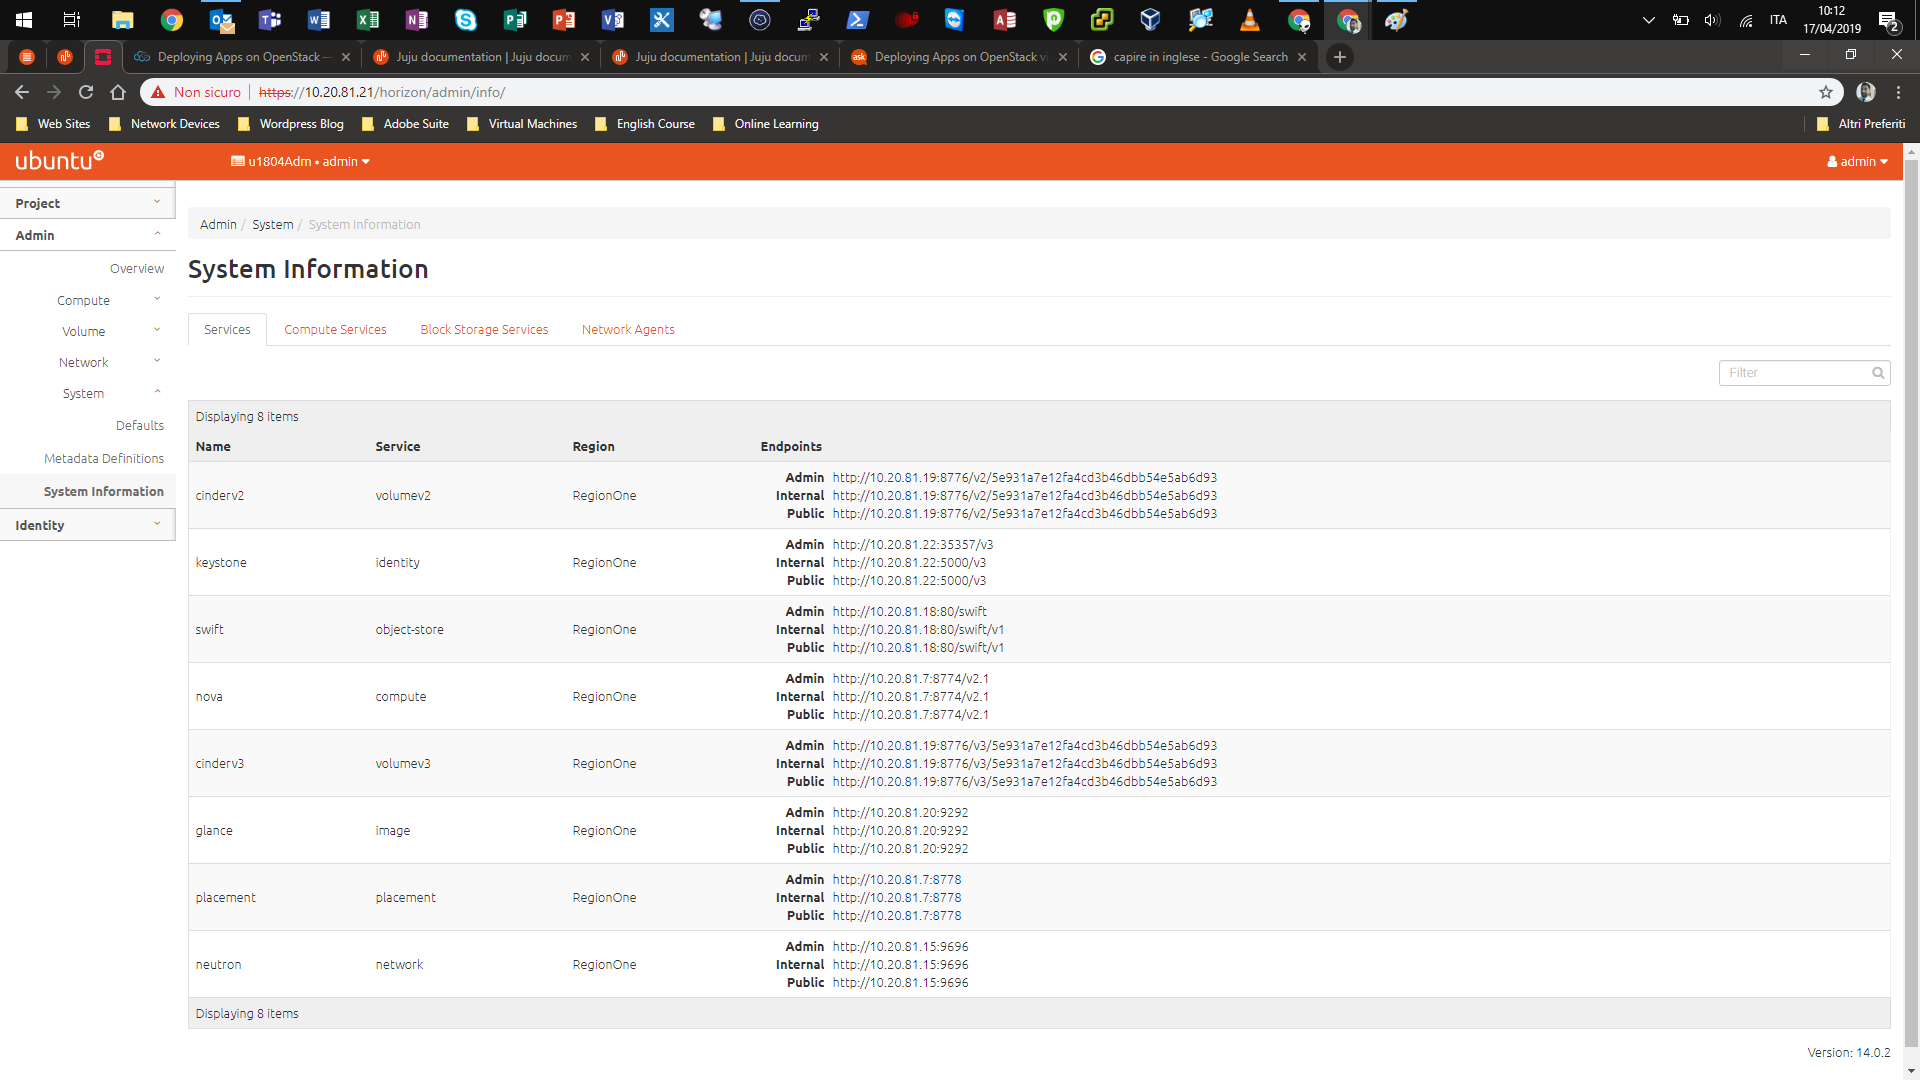Screen dimensions: 1920x1080
Task: Switch to the Compute Services tab
Action: [x=335, y=330]
